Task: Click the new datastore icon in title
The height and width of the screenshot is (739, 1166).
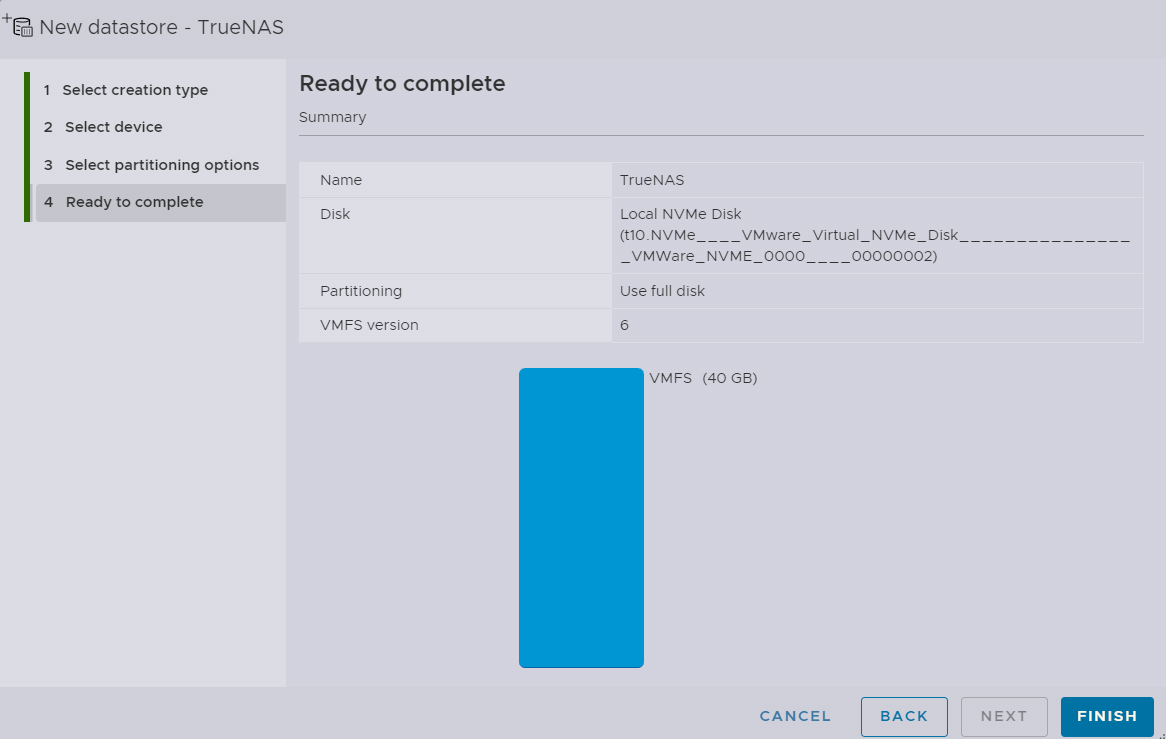Action: click(18, 26)
